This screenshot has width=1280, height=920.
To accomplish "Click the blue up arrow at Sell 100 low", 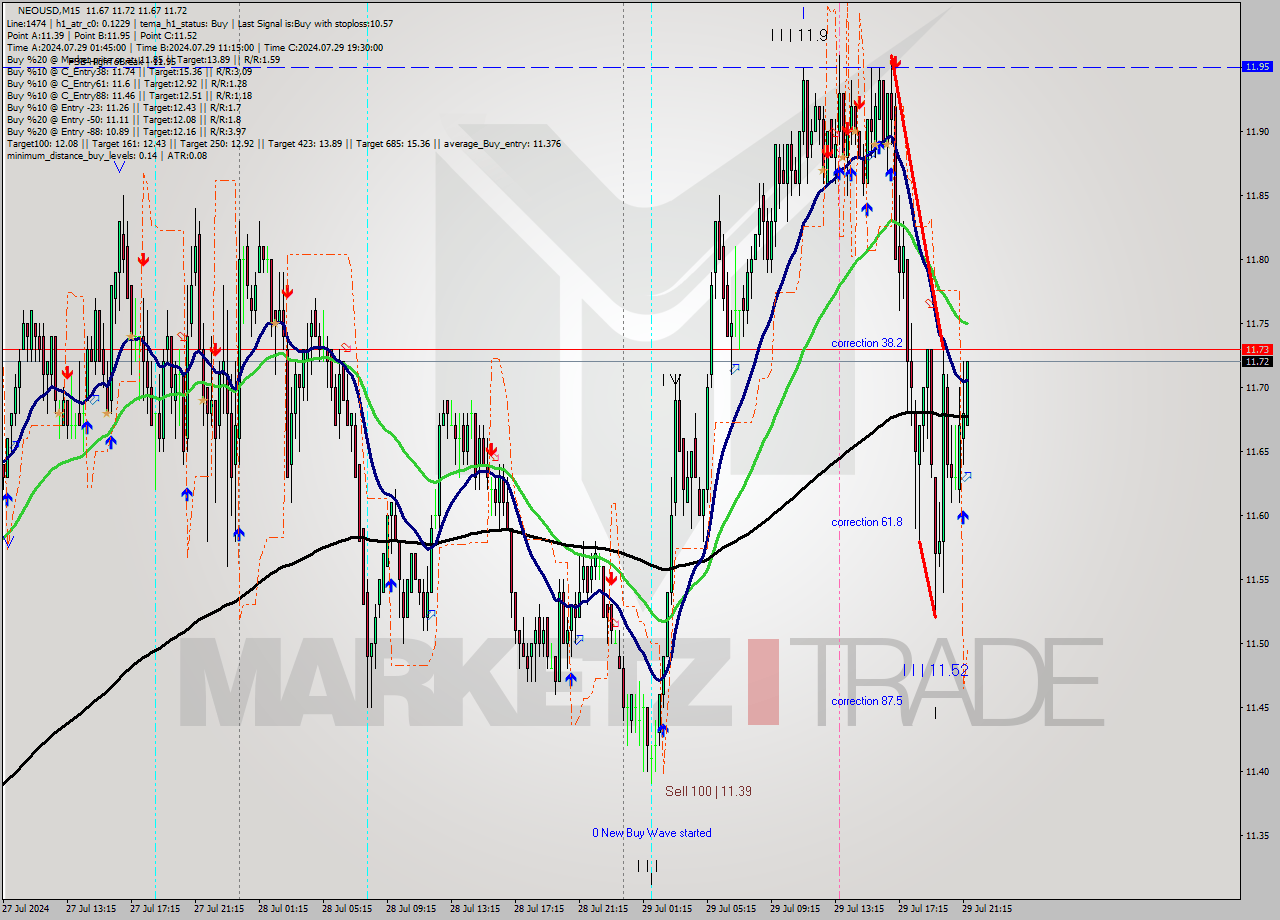I will tap(662, 729).
